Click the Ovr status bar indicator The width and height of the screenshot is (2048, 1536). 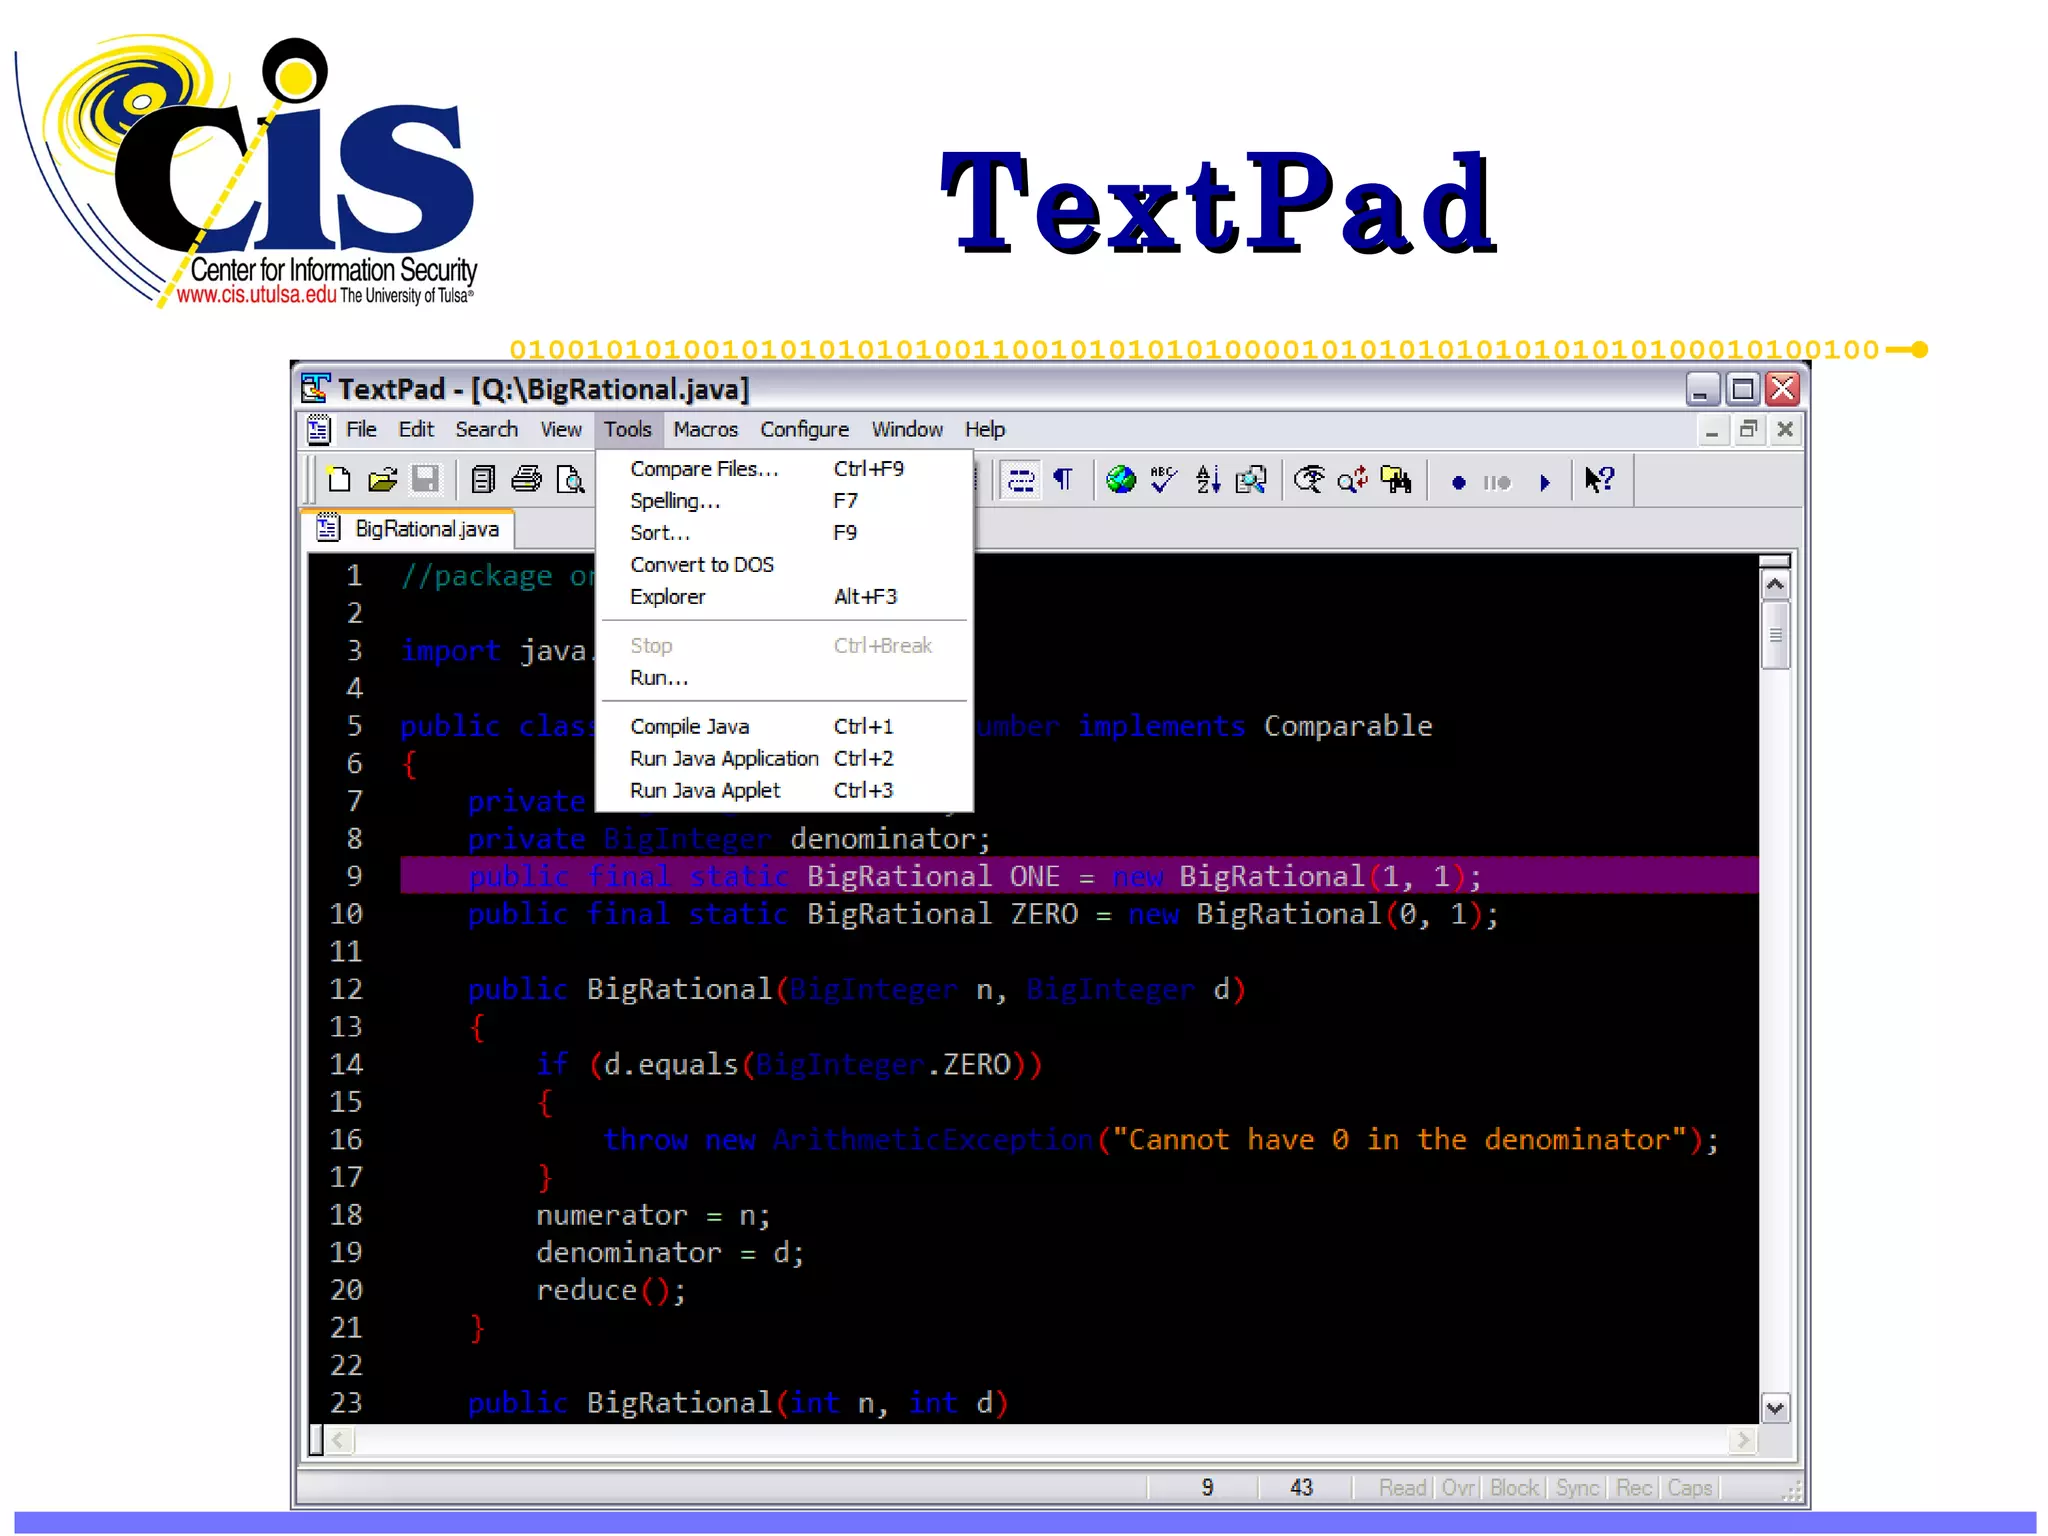click(x=1458, y=1488)
